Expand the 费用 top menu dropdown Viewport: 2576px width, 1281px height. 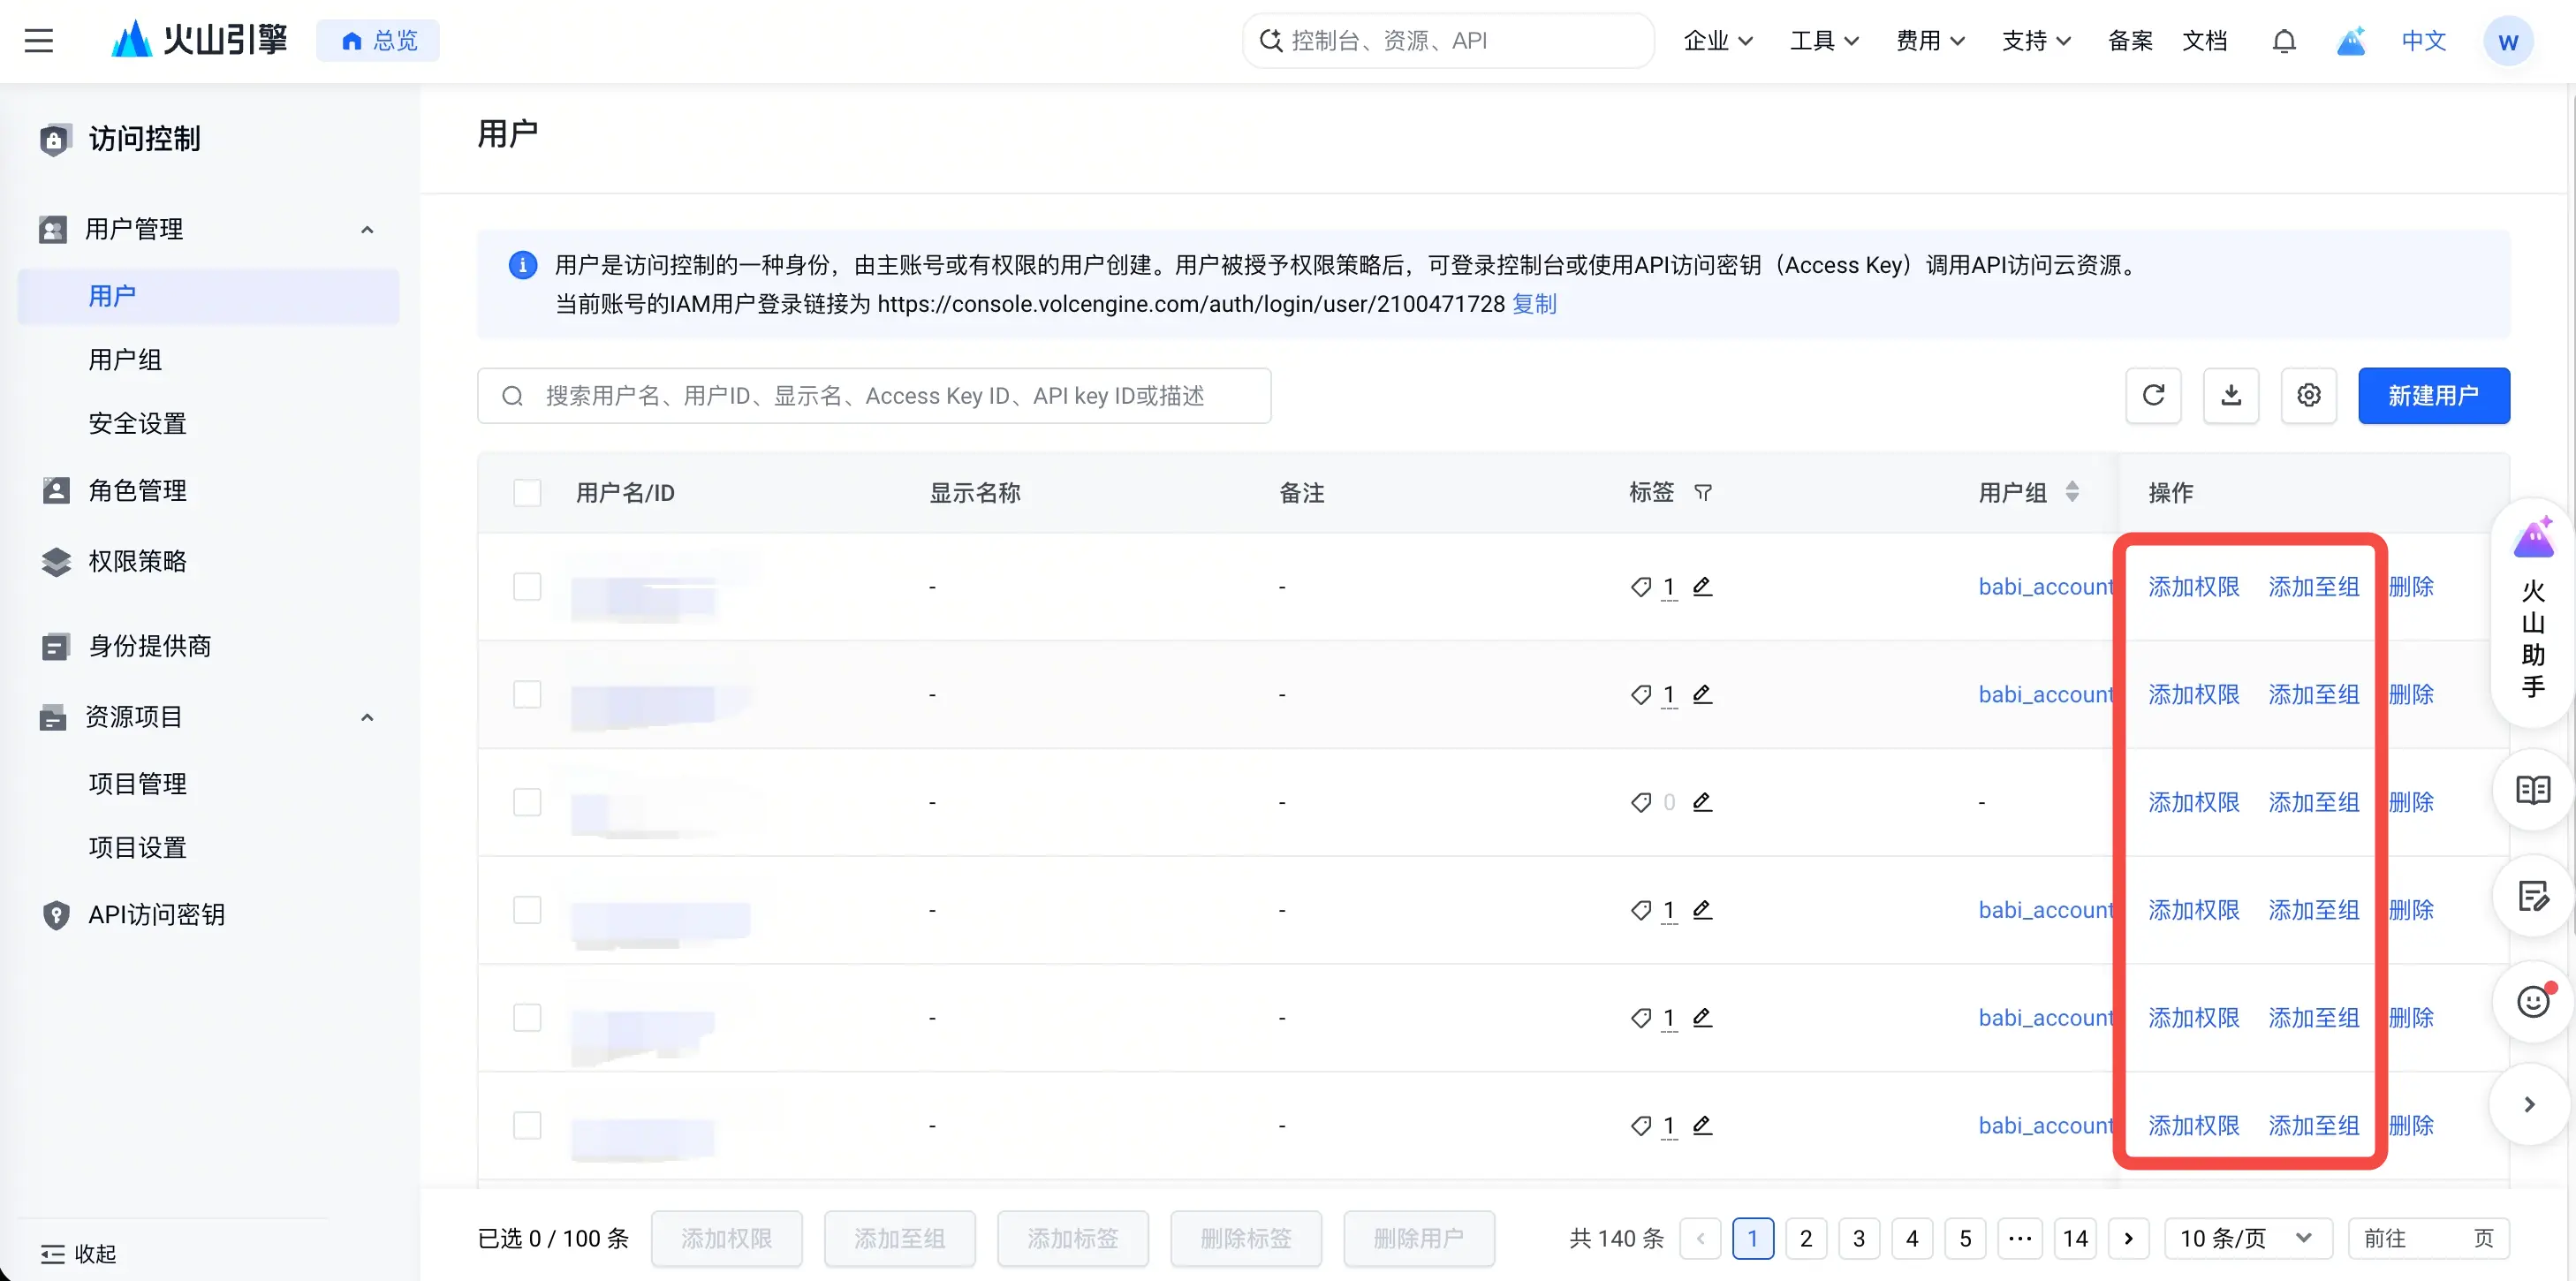tap(1930, 41)
